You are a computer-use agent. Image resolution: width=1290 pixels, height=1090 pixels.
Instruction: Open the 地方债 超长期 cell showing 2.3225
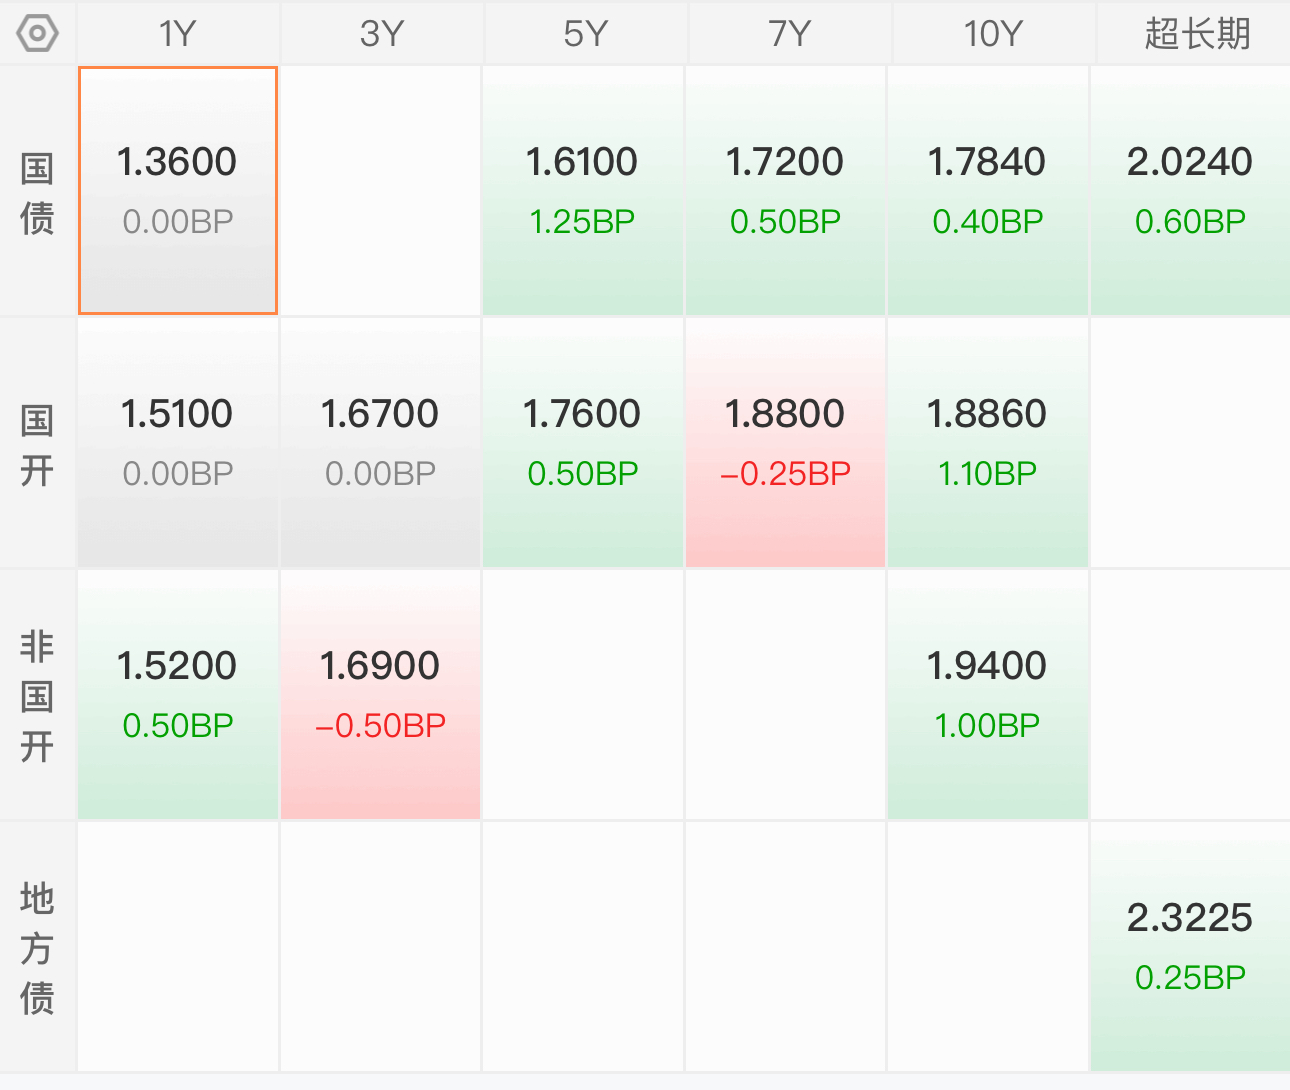point(1190,947)
